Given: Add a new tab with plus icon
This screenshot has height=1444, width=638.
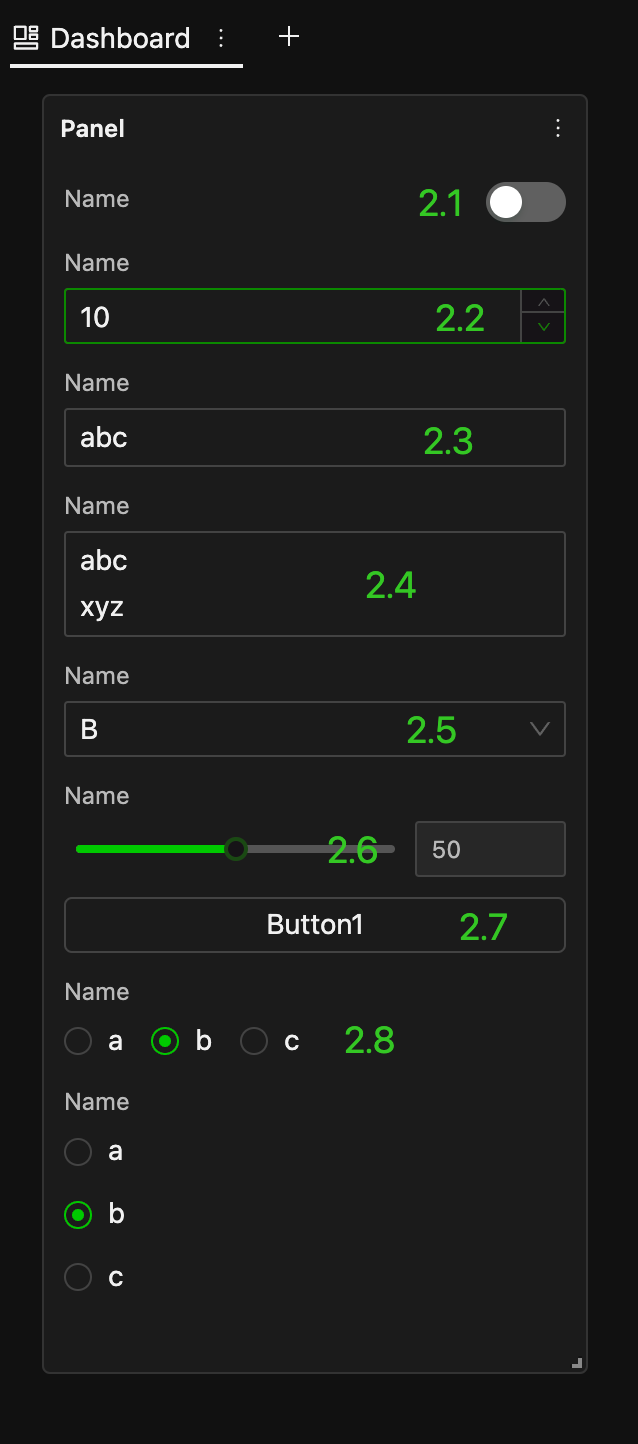Looking at the screenshot, I should pyautogui.click(x=289, y=37).
